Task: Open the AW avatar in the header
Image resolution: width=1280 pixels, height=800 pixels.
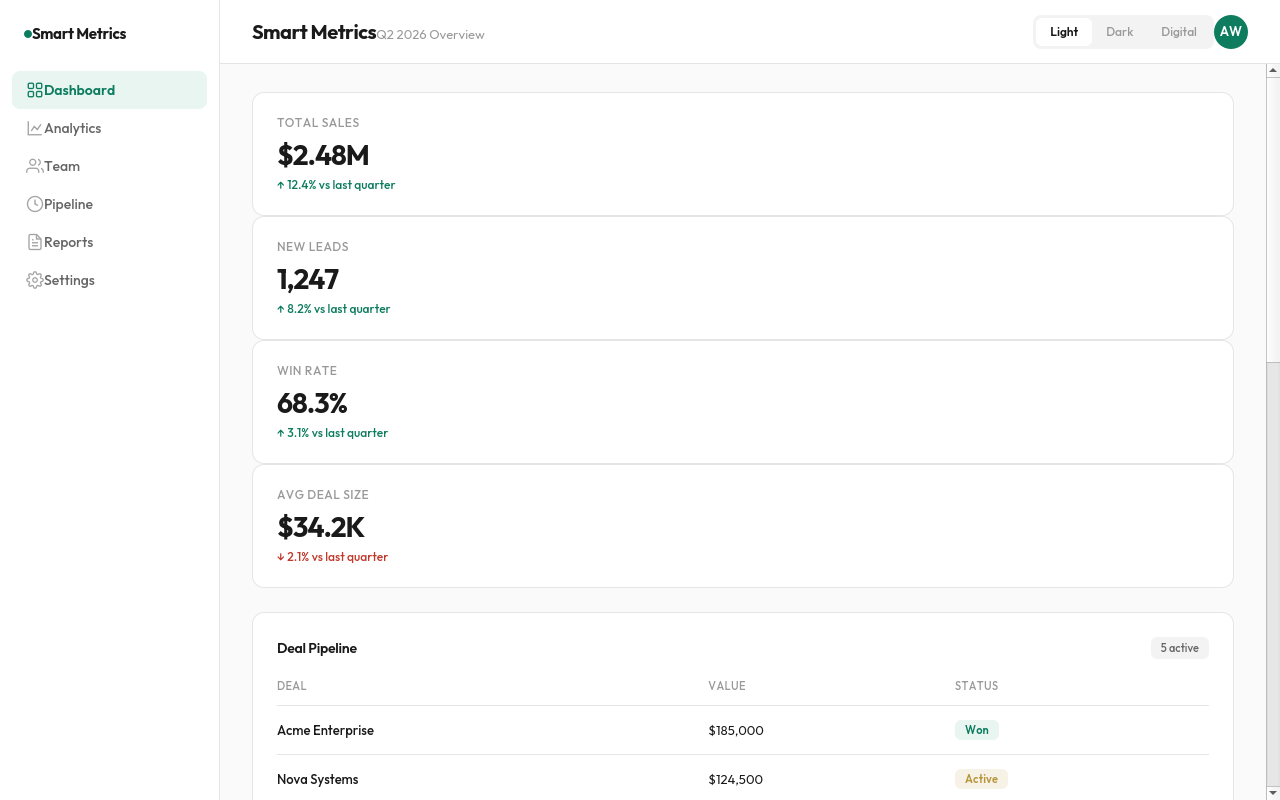Action: (x=1231, y=32)
